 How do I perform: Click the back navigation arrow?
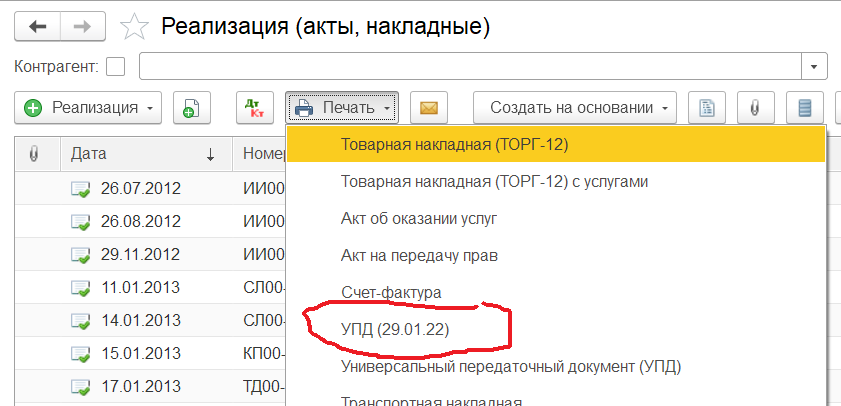[38, 27]
